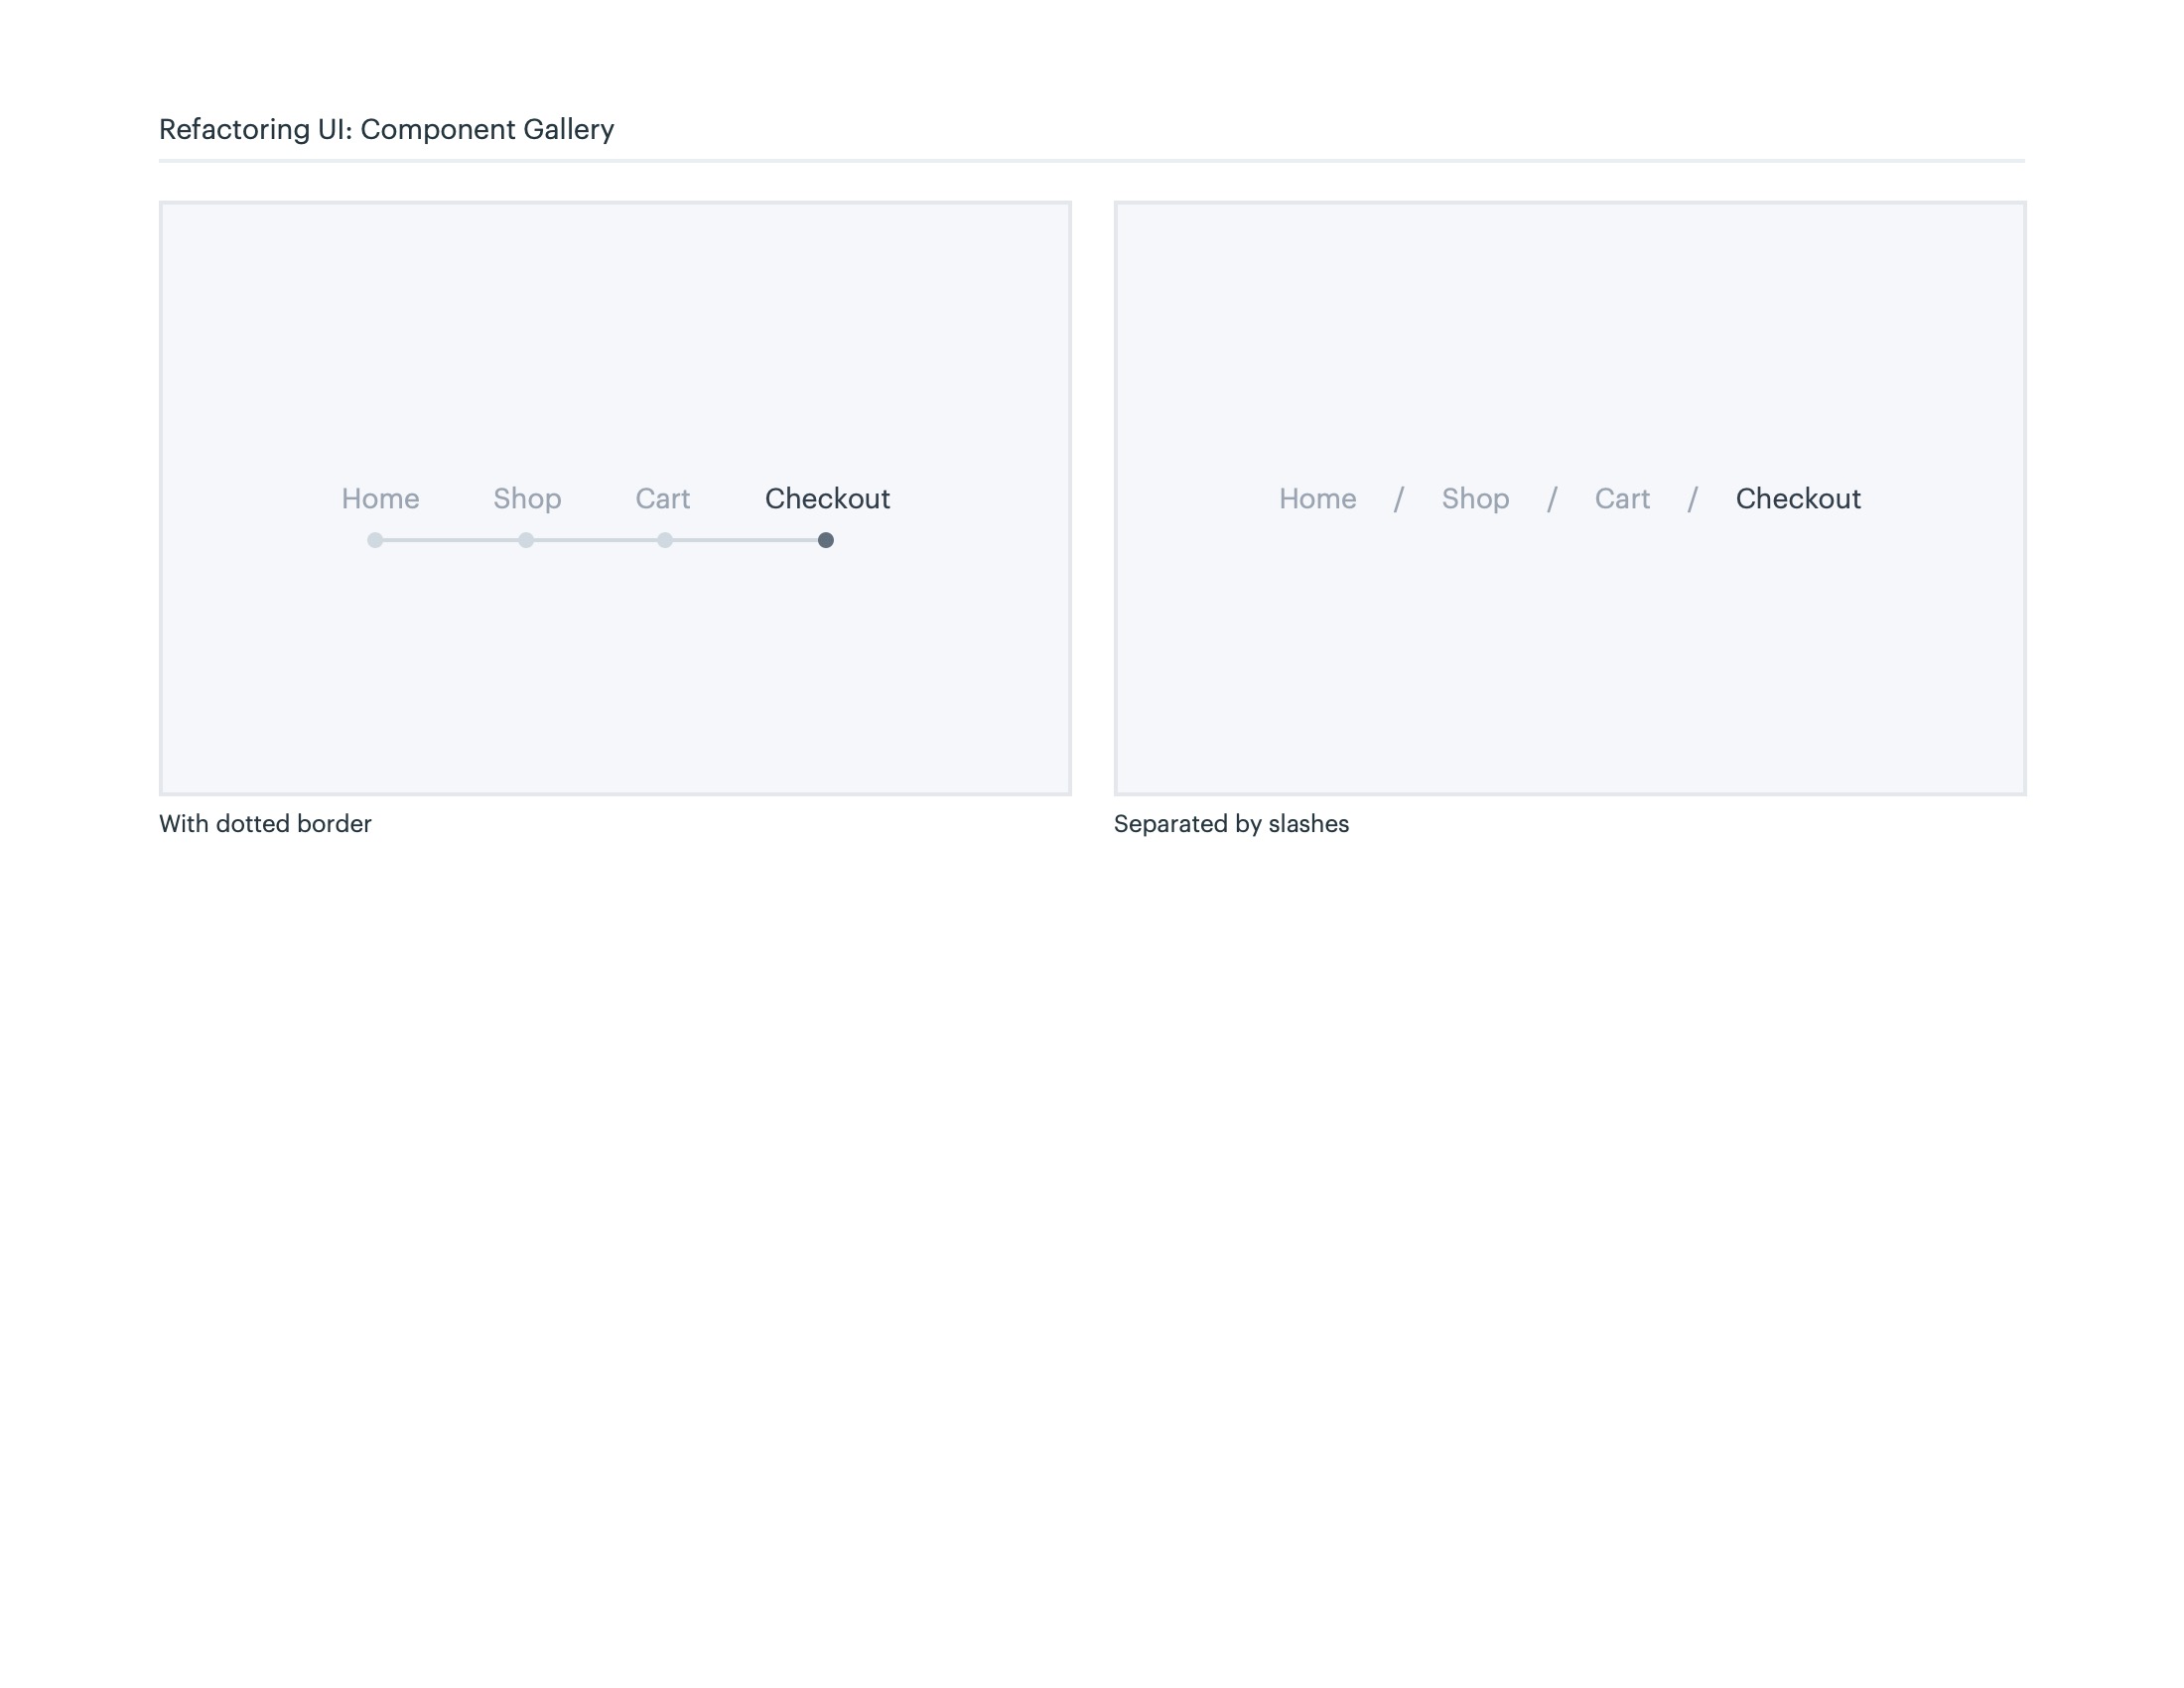Click Home in slash-separated breadcrumb
The height and width of the screenshot is (1688, 2184).
click(1317, 498)
